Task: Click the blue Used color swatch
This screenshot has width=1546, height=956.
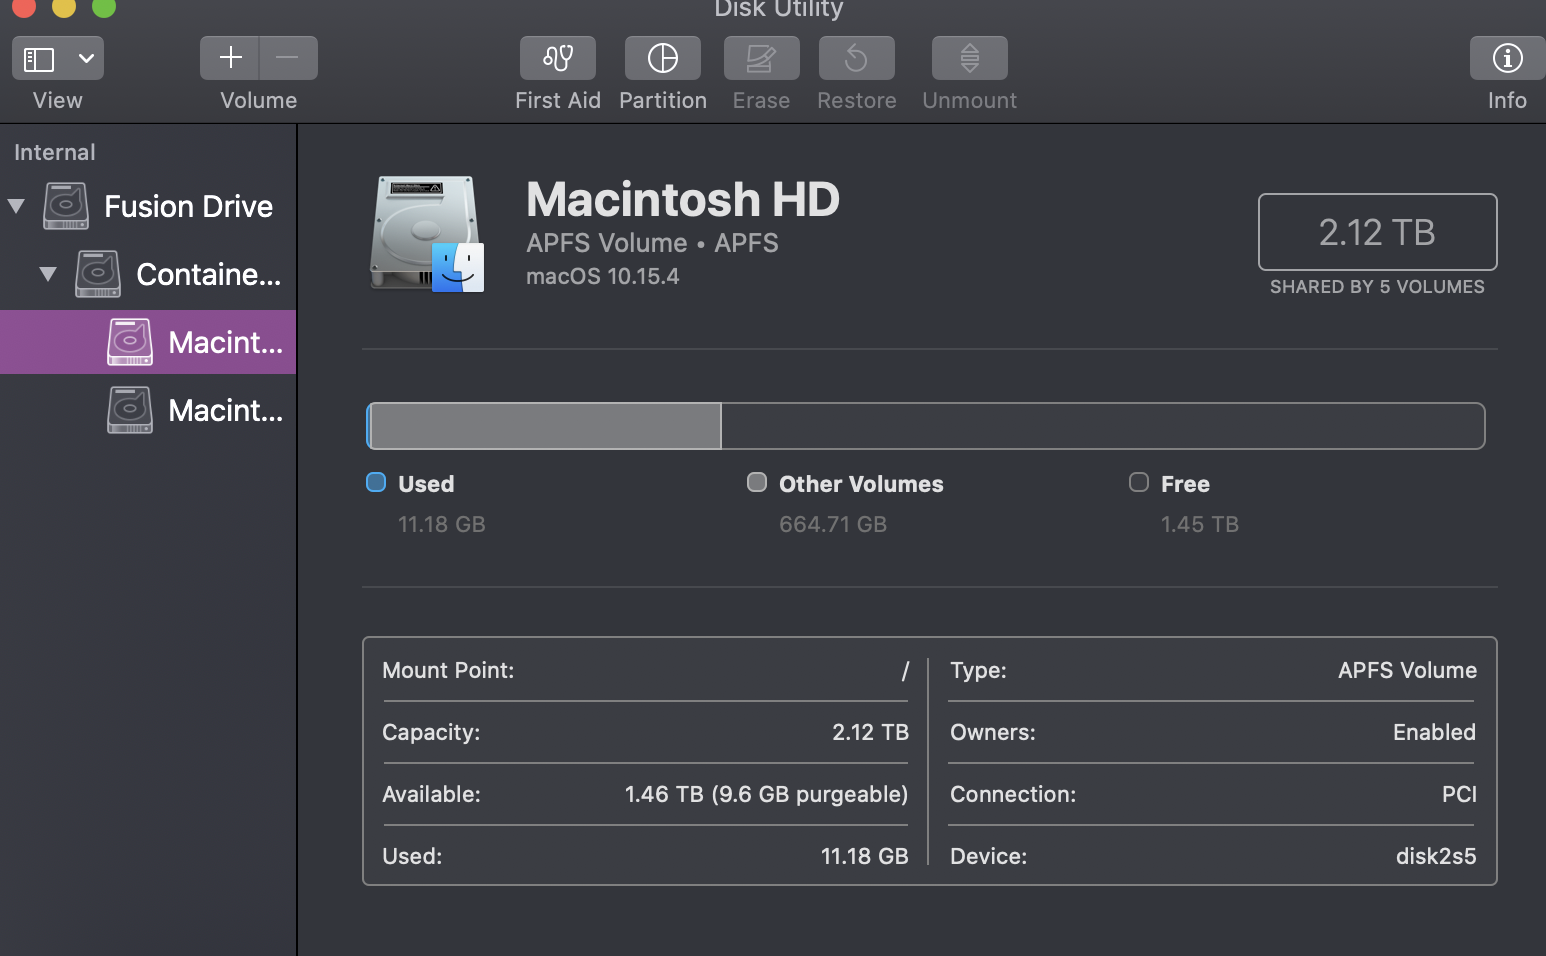Action: coord(376,483)
